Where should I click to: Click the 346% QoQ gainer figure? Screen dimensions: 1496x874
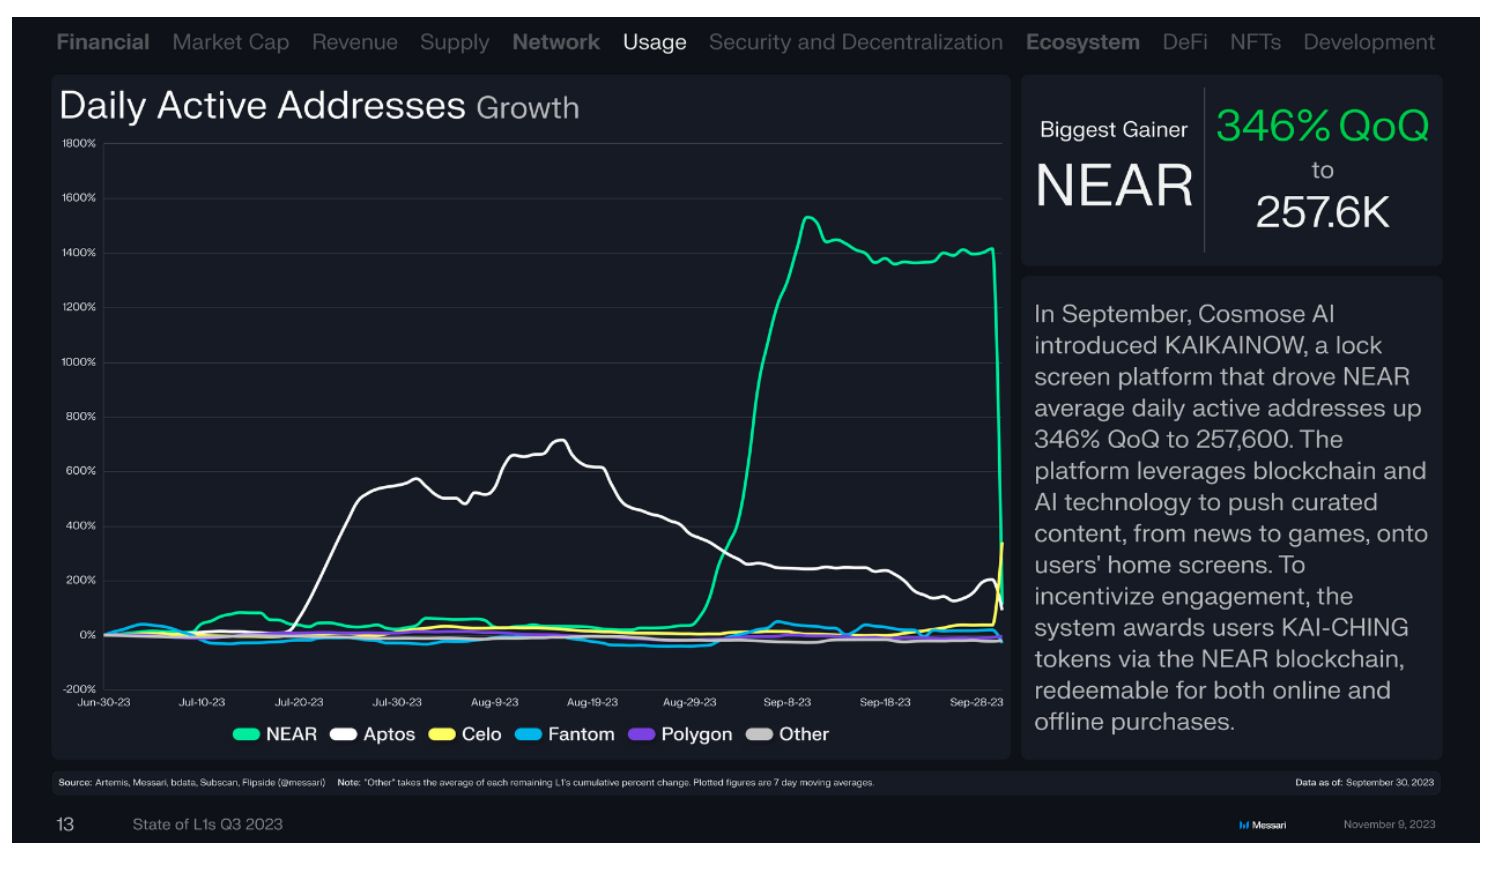tap(1322, 126)
